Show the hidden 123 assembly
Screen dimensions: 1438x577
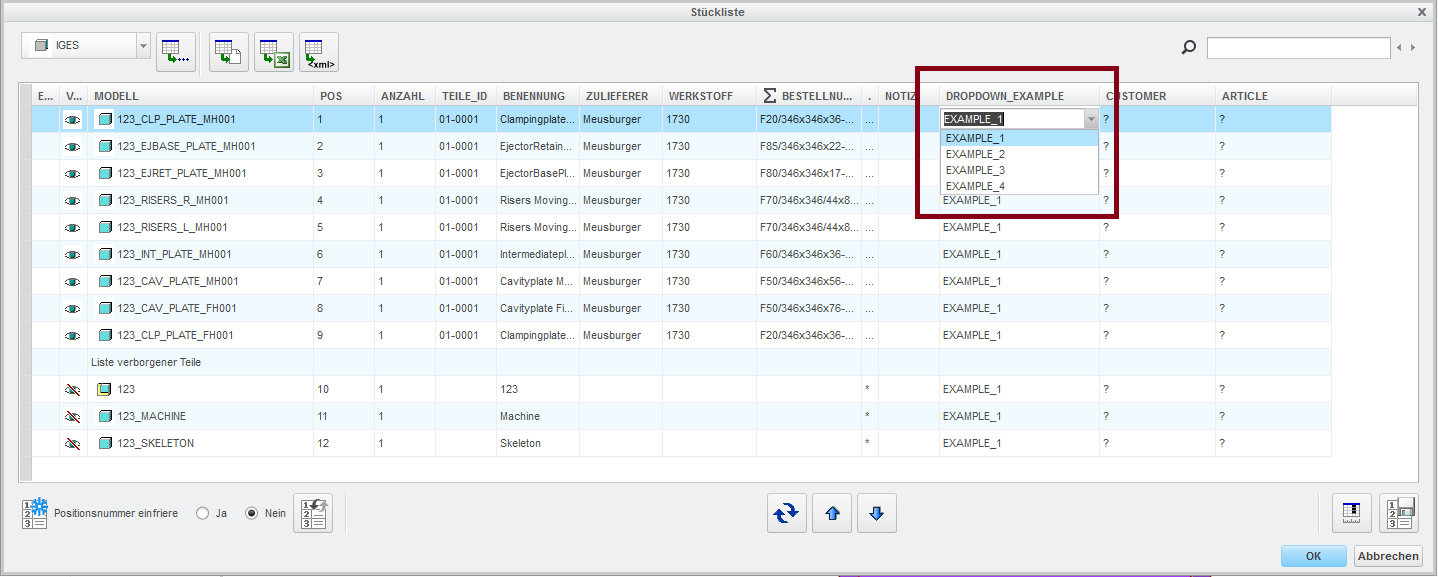pos(72,389)
